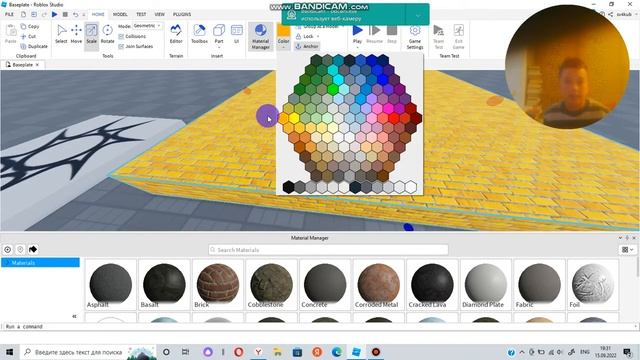Open the Windows Start menu

click(9, 352)
